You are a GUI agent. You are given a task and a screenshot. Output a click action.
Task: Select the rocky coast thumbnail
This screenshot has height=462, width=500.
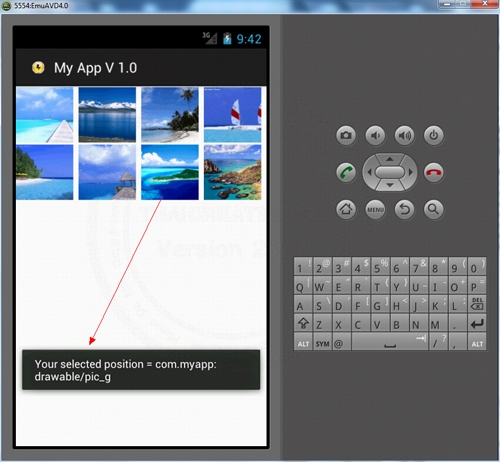pyautogui.click(x=233, y=172)
